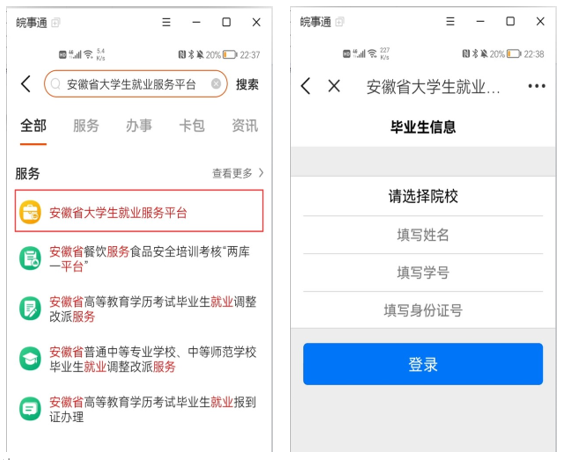The image size is (564, 460).
Task: Open 安徽省高等教育学历考试毕业生就业调整改派服务
Action: pos(153,309)
